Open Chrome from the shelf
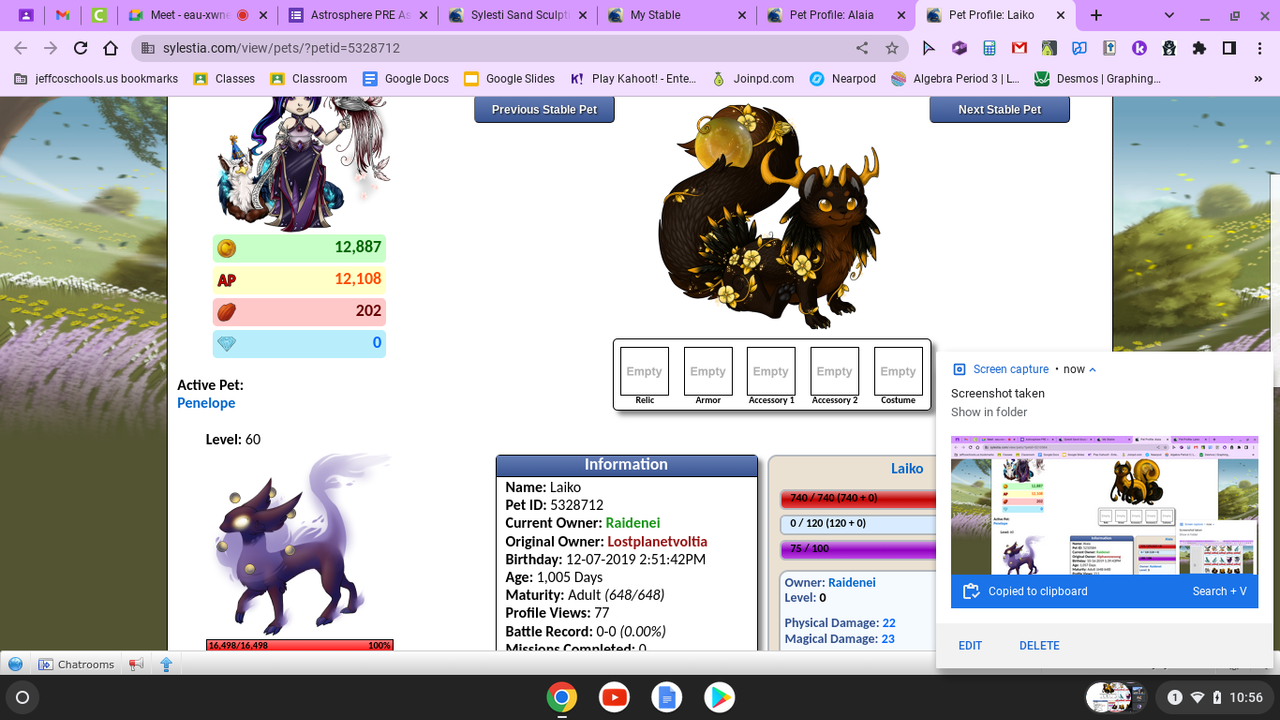 click(562, 697)
